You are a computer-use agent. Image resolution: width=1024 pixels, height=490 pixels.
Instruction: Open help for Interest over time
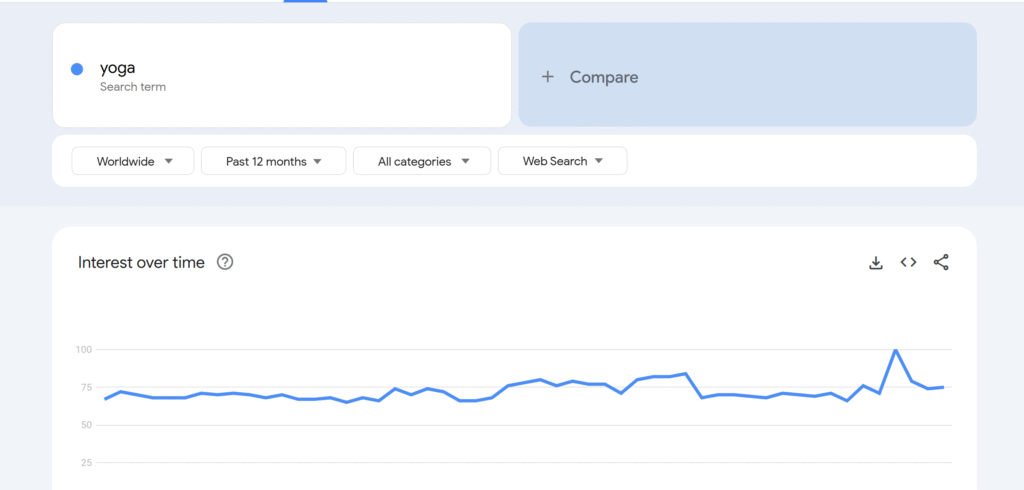pos(225,262)
